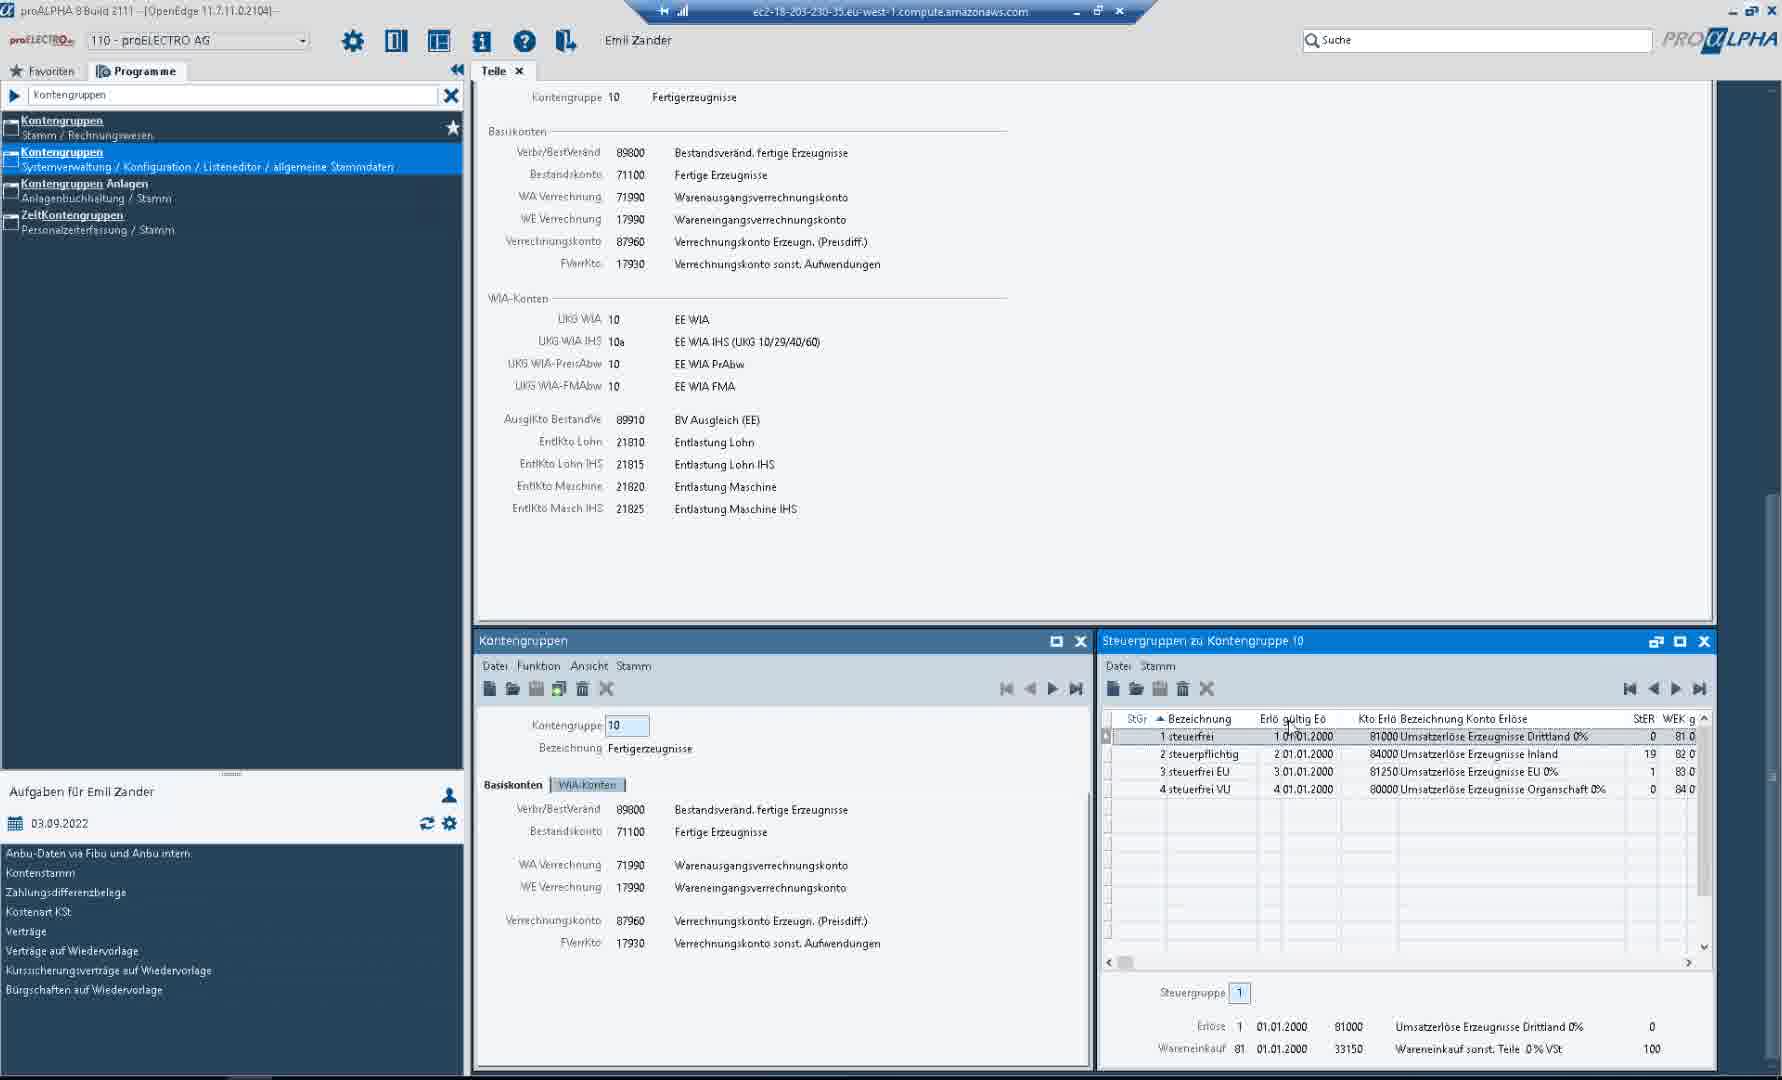
Task: Select the steuerpflichtig row
Action: 1405,754
